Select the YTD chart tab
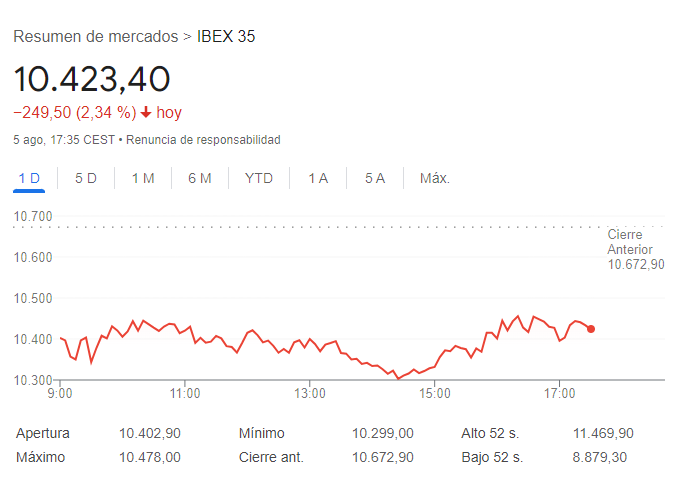Screen dimensions: 694x477 click(x=259, y=178)
